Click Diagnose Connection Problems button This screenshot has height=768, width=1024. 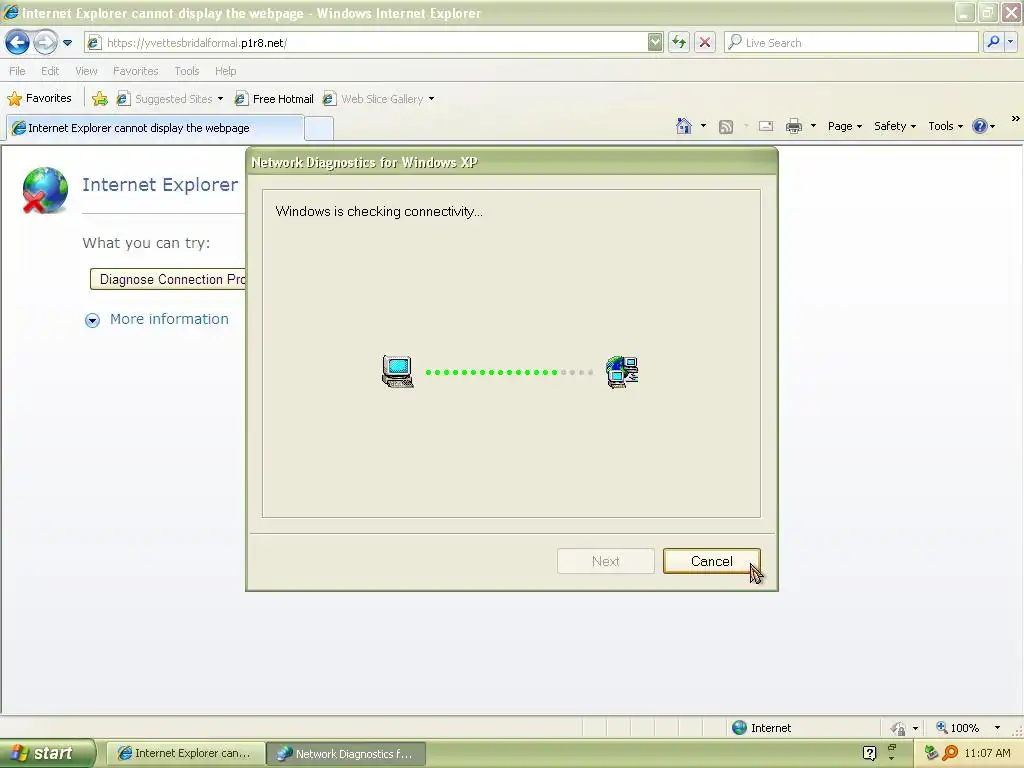[x=168, y=280]
